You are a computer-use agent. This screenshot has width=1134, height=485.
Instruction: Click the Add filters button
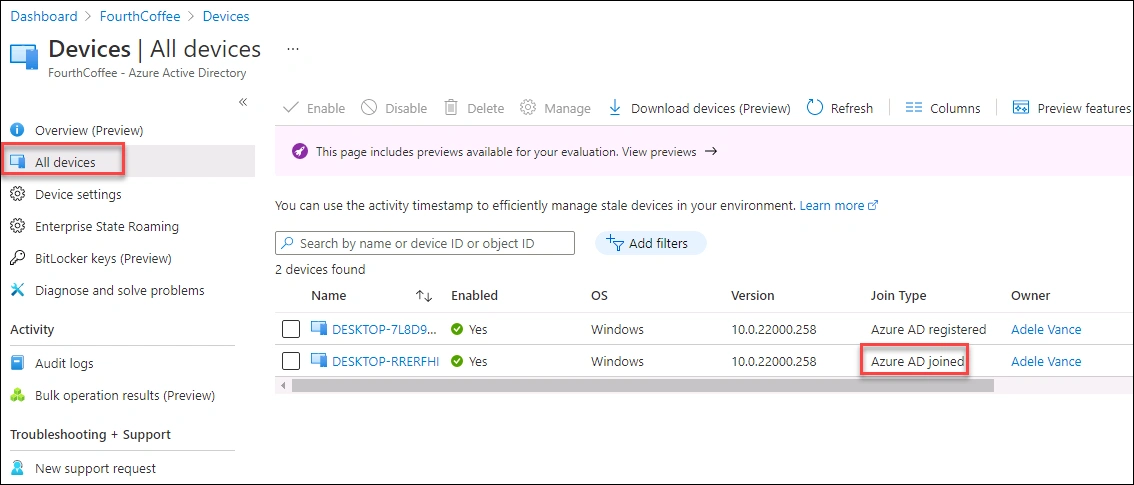coord(650,244)
